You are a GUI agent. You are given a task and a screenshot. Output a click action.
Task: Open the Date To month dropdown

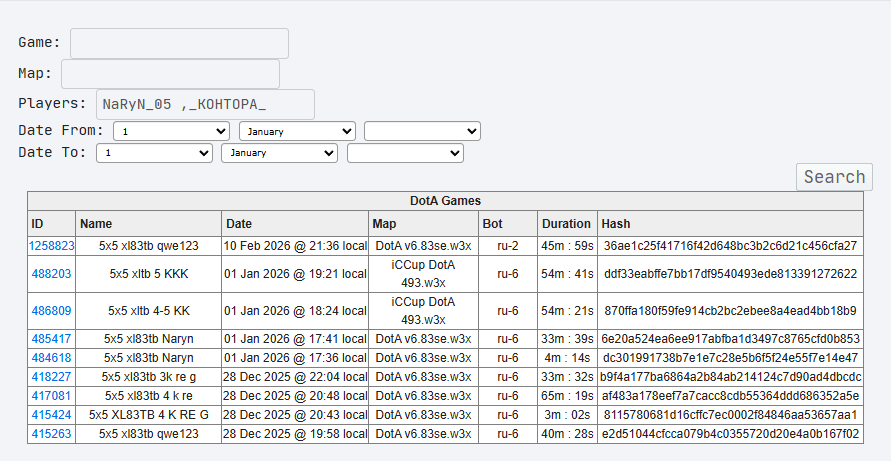coord(279,153)
